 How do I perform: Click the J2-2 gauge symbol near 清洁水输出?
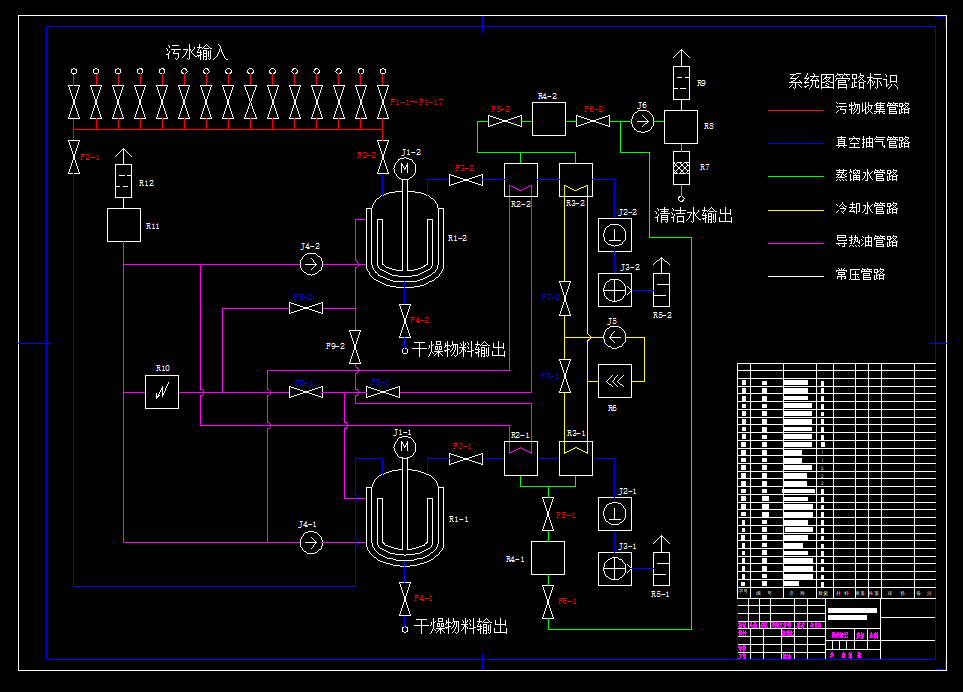coord(613,234)
